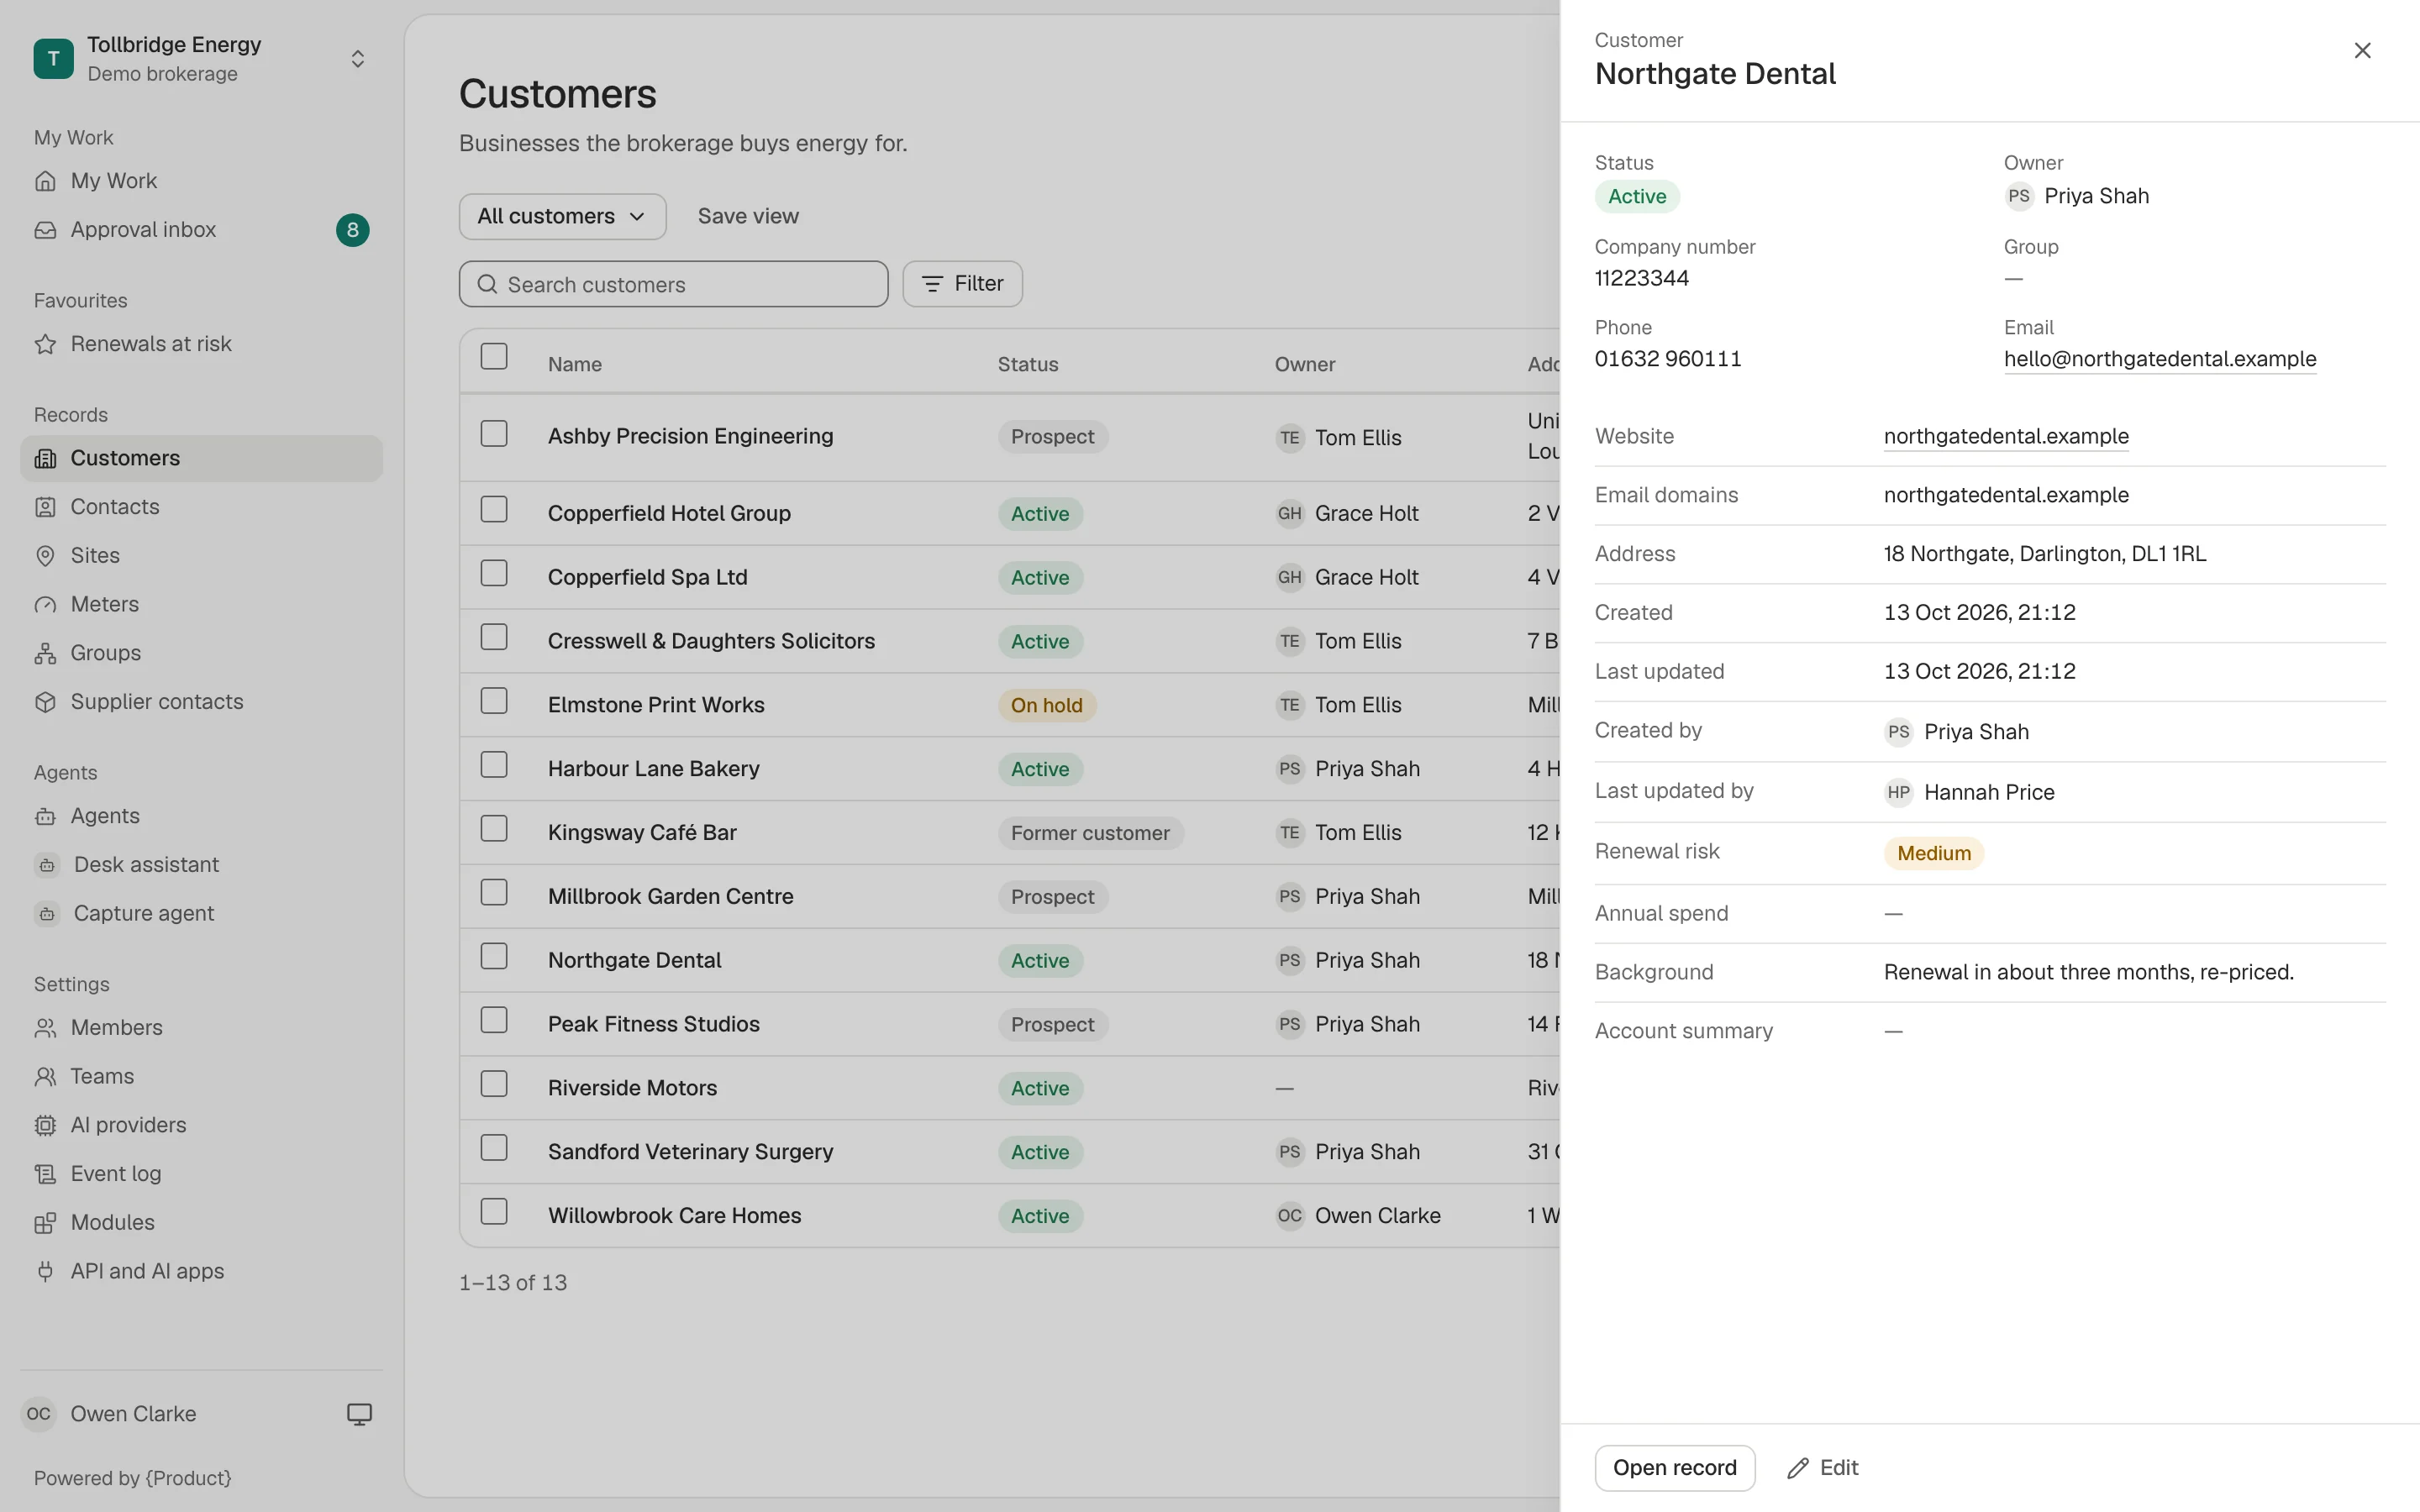The width and height of the screenshot is (2420, 1512).
Task: Click the display theme monitor icon
Action: click(x=359, y=1414)
